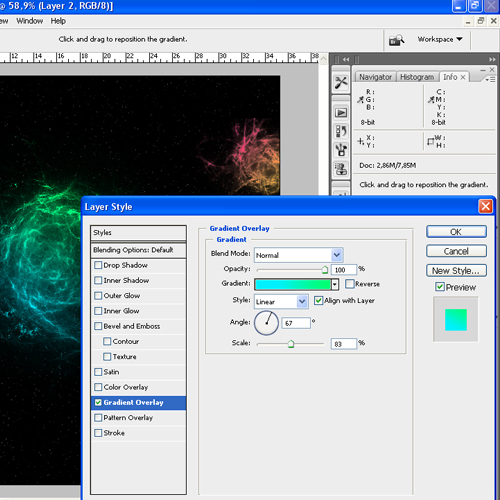
Task: Click the Opacity slider handle
Action: tap(325, 270)
